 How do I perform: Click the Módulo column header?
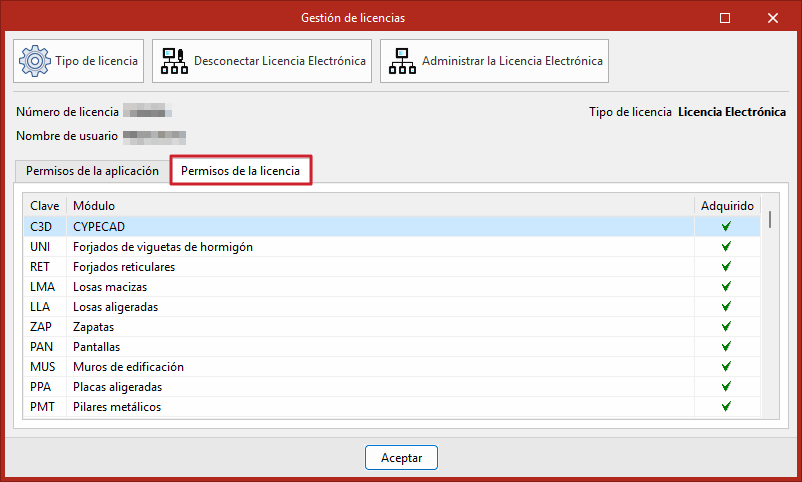pyautogui.click(x=380, y=206)
